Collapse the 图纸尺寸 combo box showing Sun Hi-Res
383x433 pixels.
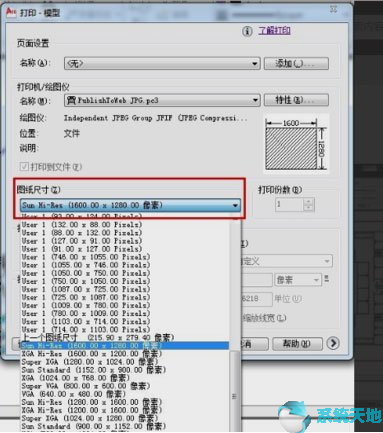pyautogui.click(x=130, y=205)
